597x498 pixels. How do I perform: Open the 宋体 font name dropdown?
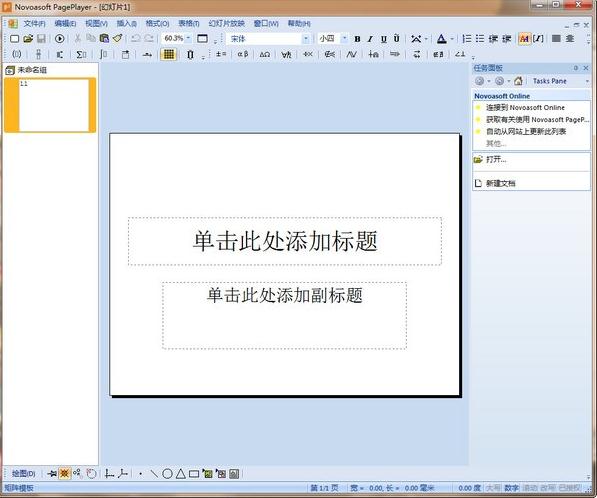(306, 38)
